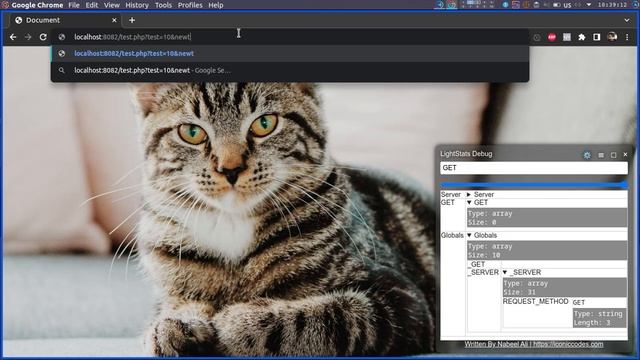The image size is (640, 360).
Task: Click the keyboard layout US indicator
Action: [567, 5]
